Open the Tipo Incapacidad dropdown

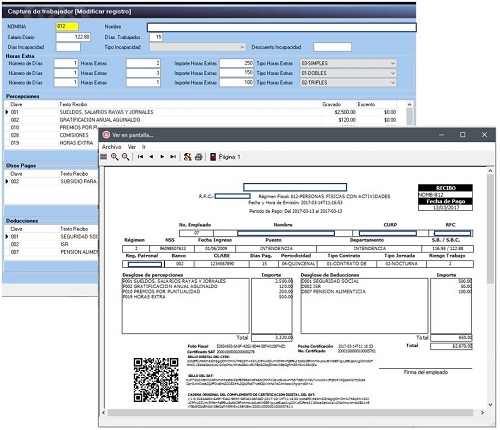198,47
